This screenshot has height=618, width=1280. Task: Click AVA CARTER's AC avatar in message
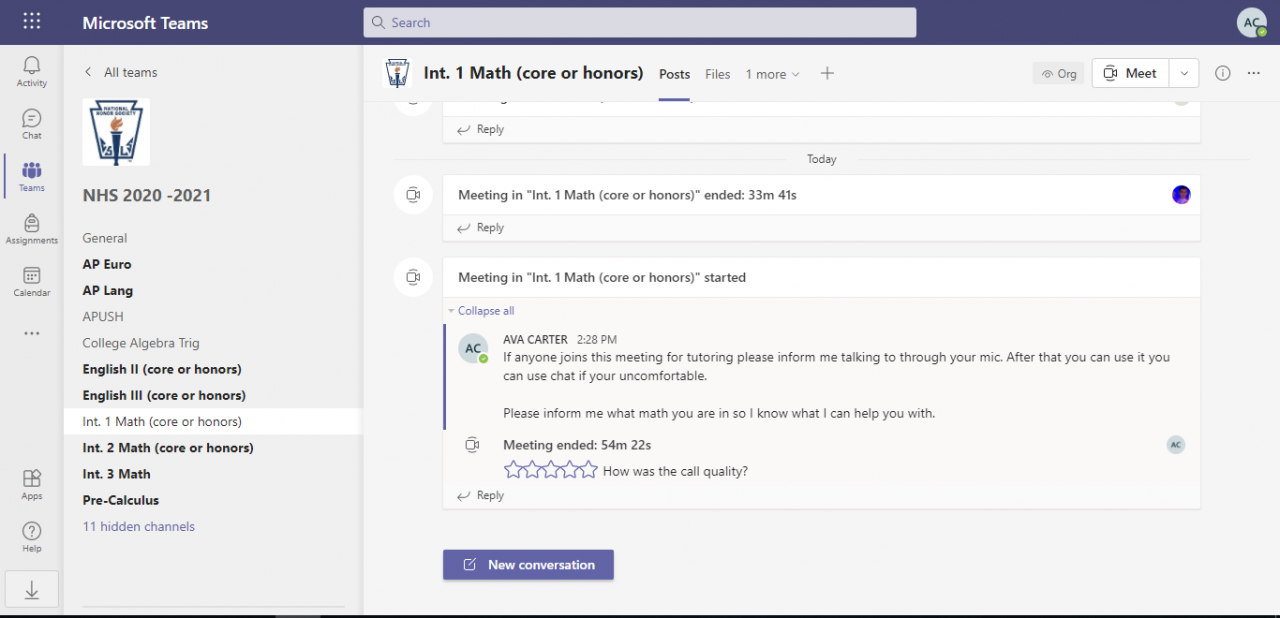click(473, 348)
